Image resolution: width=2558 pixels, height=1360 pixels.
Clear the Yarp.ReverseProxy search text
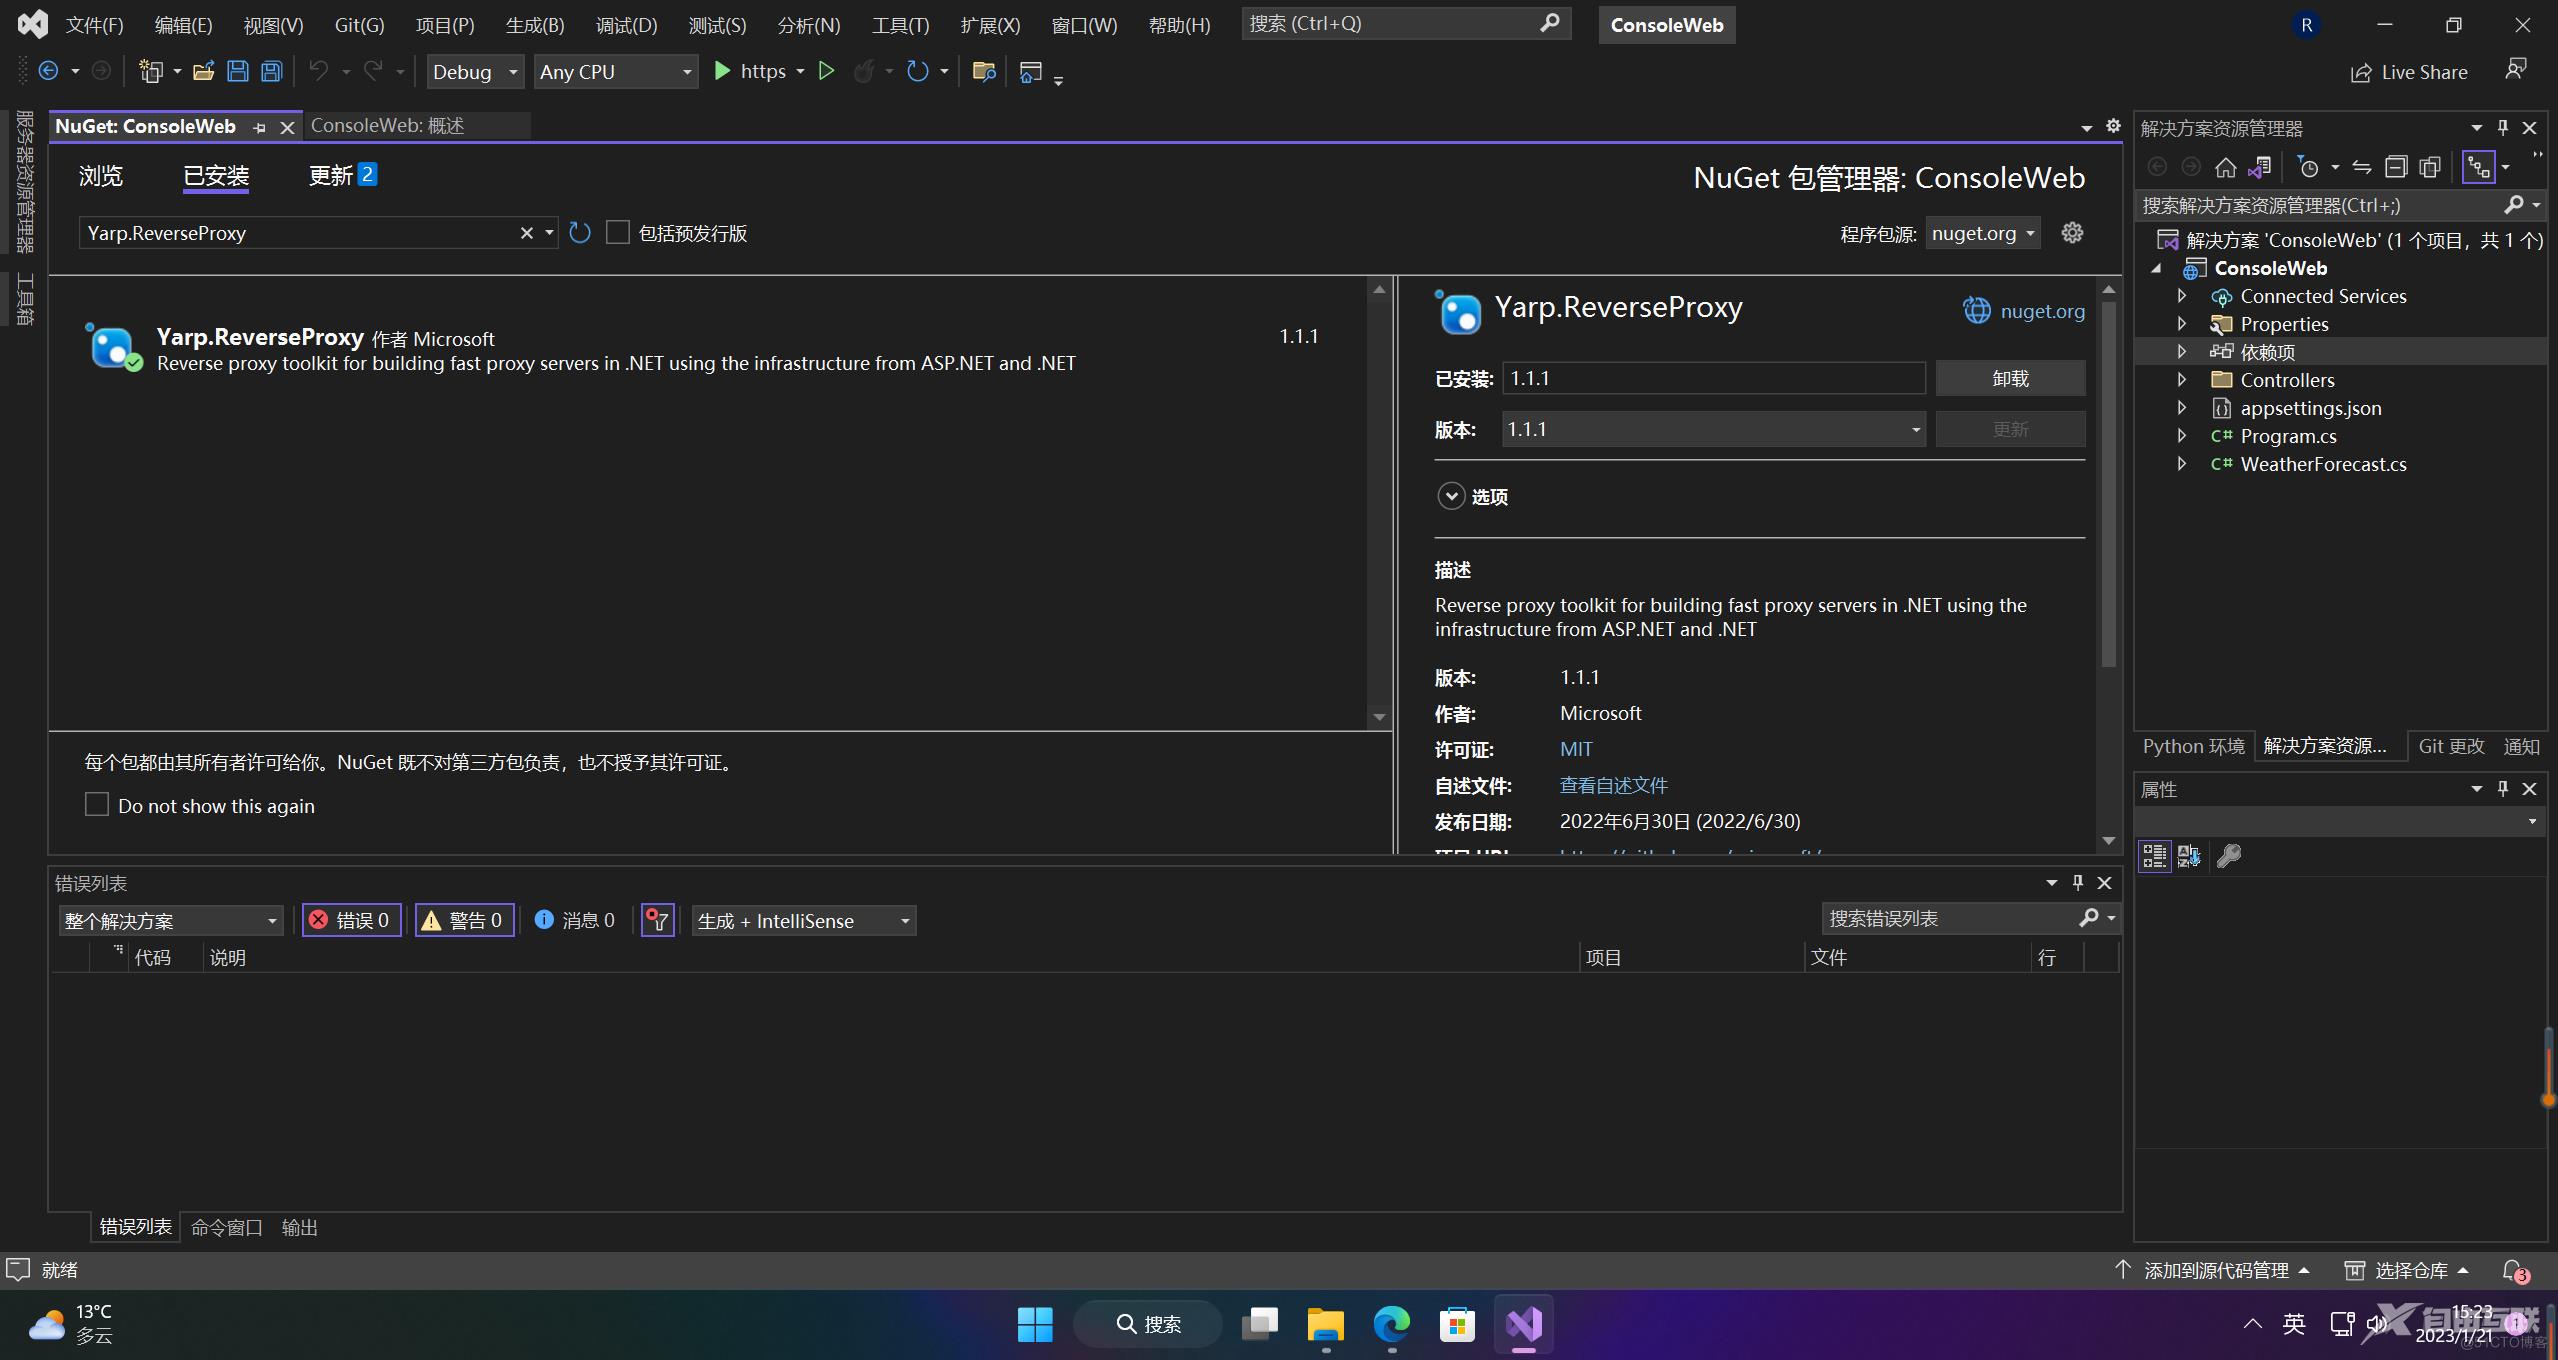pos(526,233)
